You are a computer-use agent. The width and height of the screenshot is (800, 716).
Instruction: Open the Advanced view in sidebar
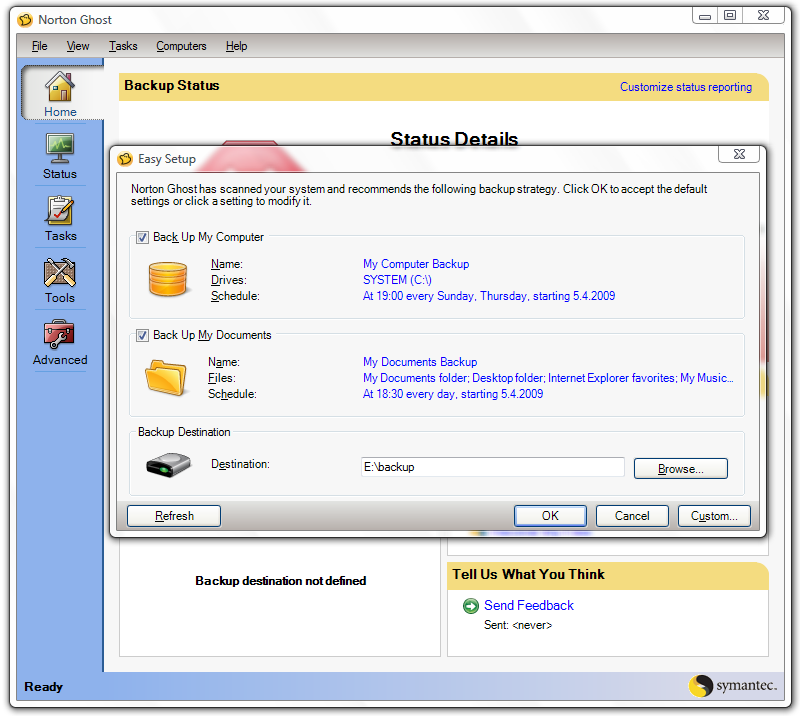[x=60, y=342]
